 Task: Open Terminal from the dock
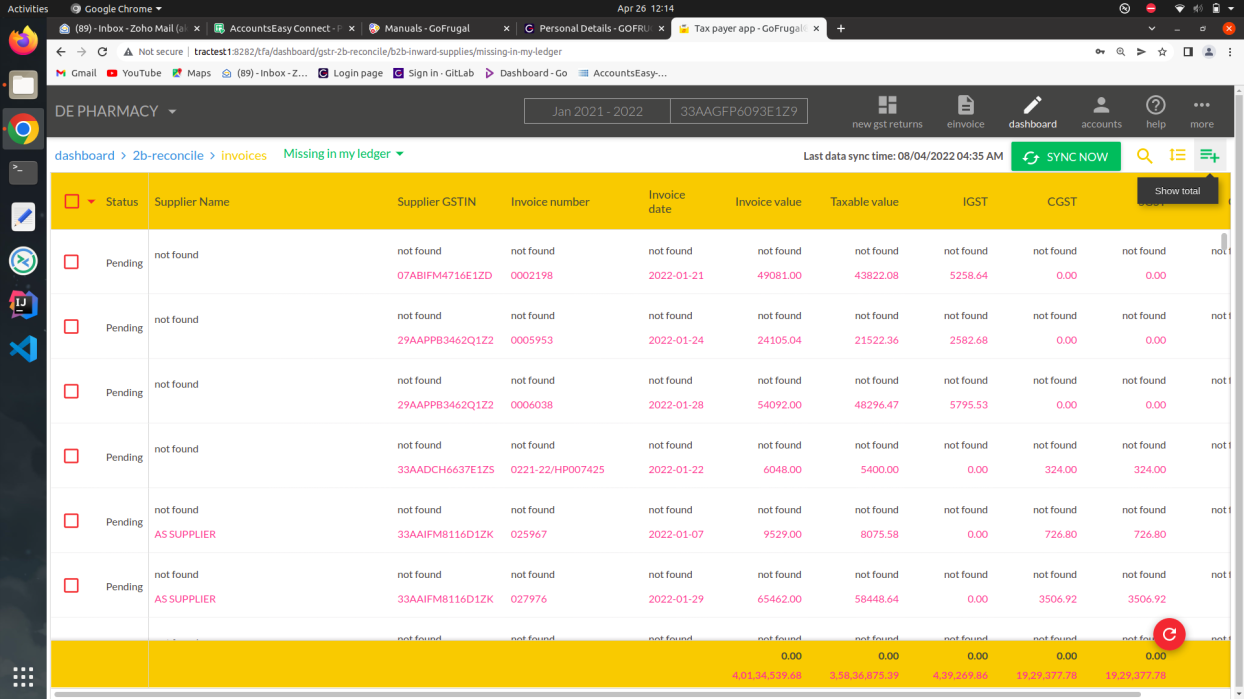click(23, 172)
